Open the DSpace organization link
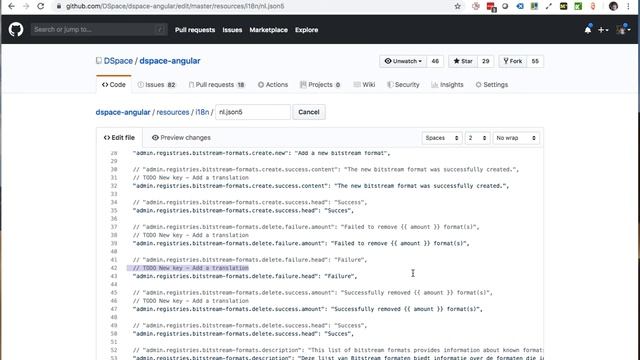640x360 pixels. (x=118, y=61)
